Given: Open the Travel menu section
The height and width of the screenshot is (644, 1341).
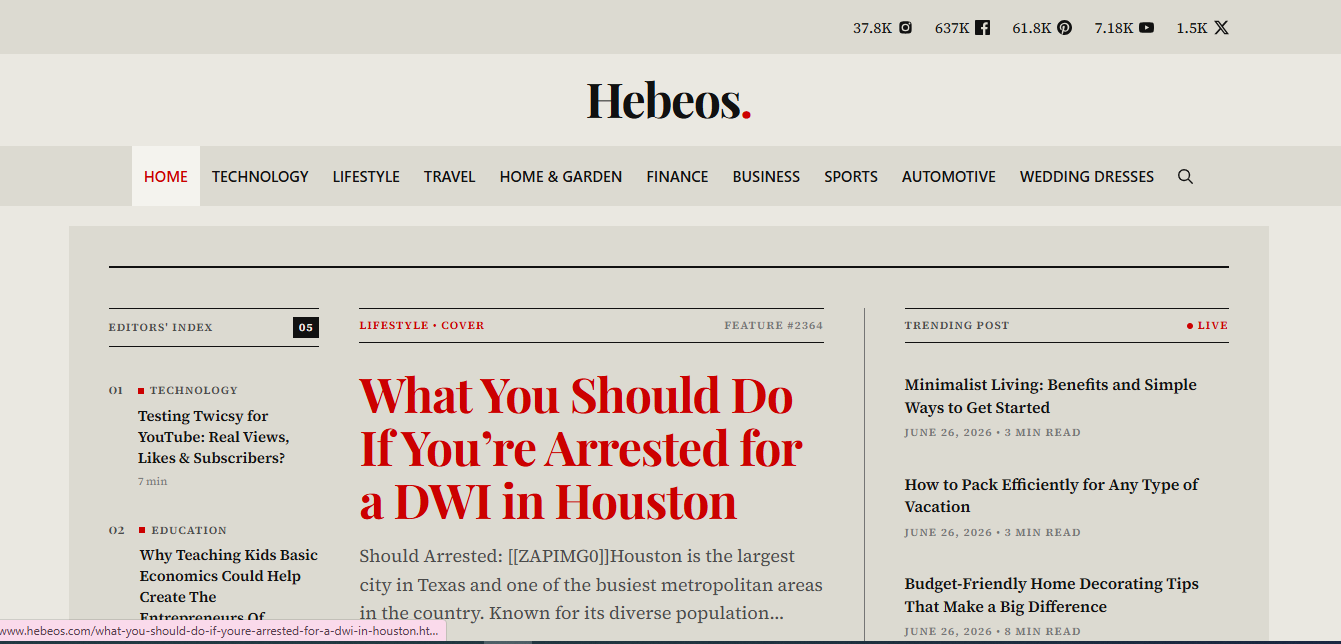Looking at the screenshot, I should click(x=450, y=177).
